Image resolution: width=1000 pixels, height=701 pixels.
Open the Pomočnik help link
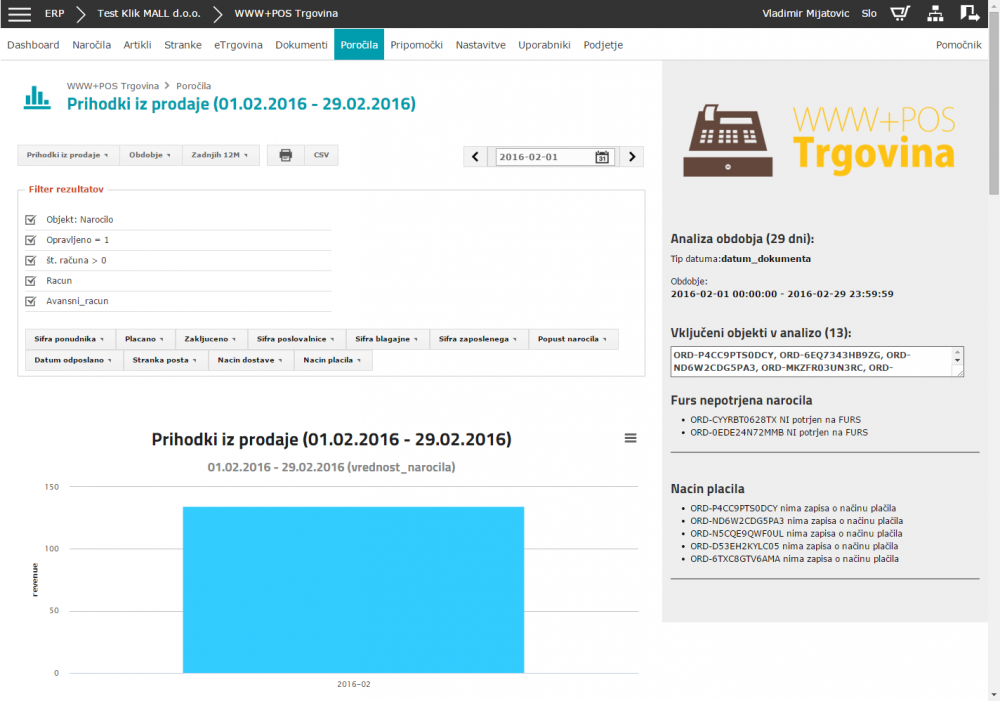click(958, 45)
